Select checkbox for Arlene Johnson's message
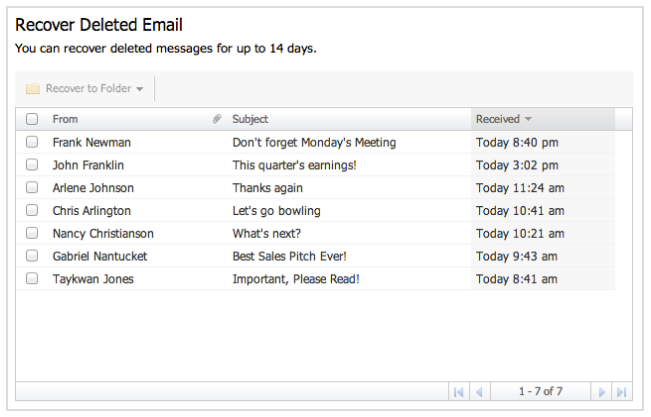This screenshot has height=417, width=651. 32,187
